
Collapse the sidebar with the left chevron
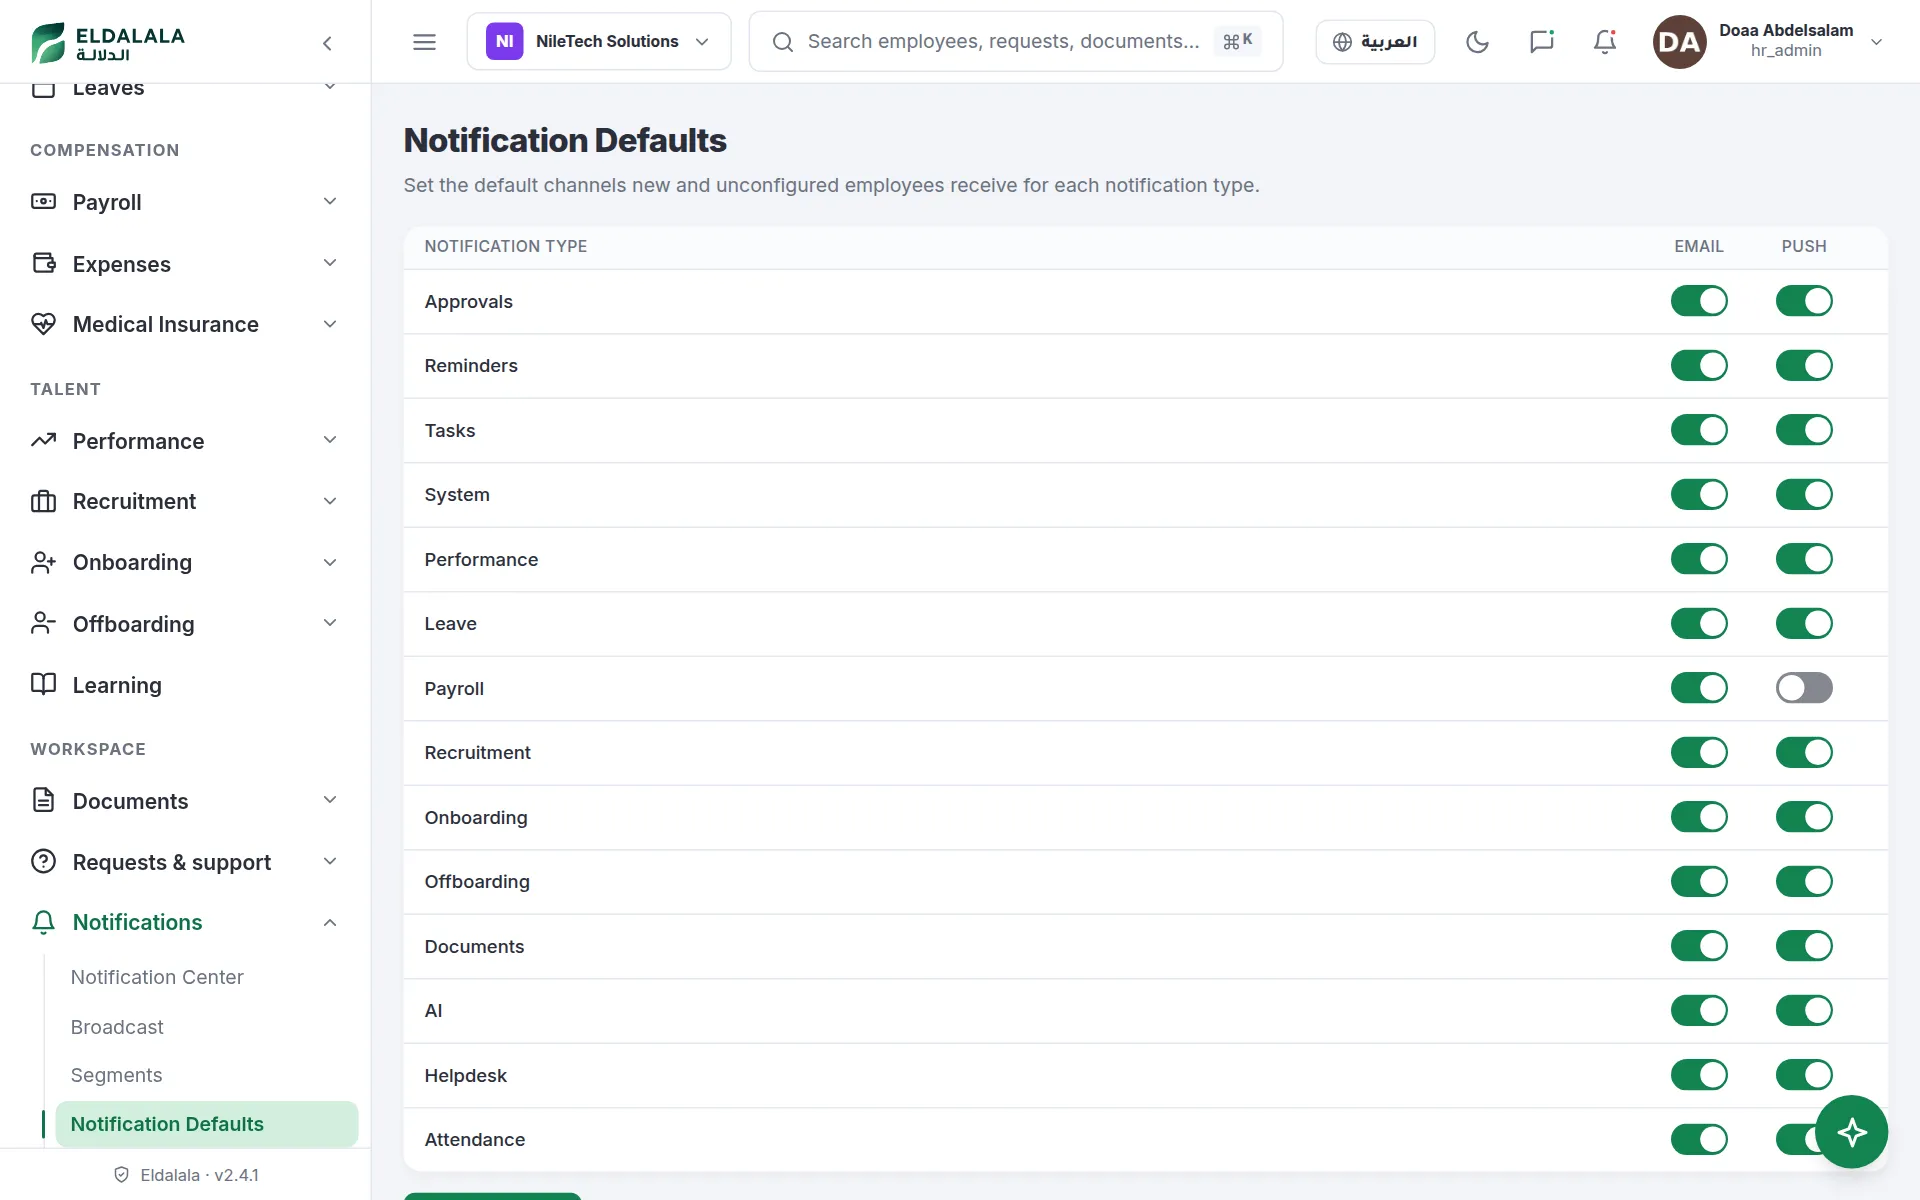[x=327, y=43]
